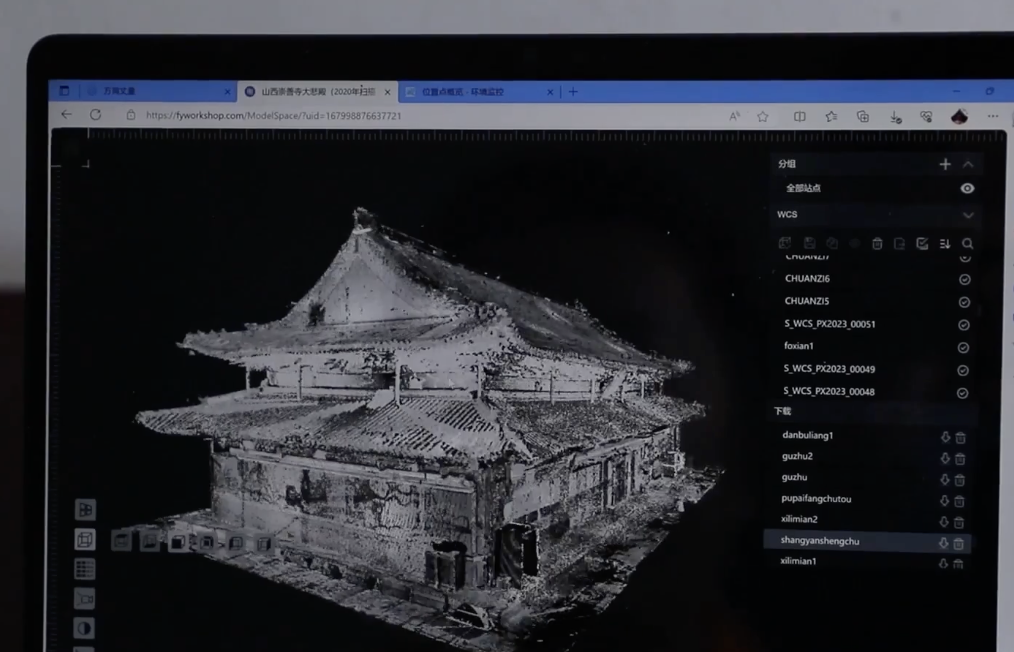Toggle the eye visibility for 全部站点
Image resolution: width=1014 pixels, height=652 pixels.
tap(967, 188)
